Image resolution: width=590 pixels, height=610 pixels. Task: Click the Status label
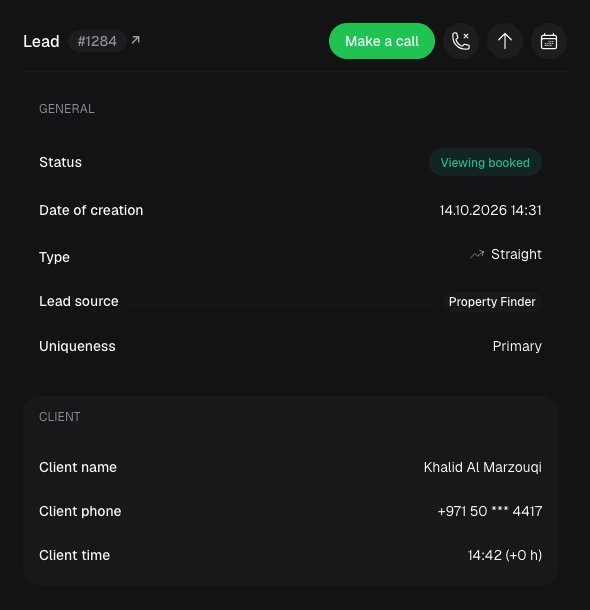point(60,162)
